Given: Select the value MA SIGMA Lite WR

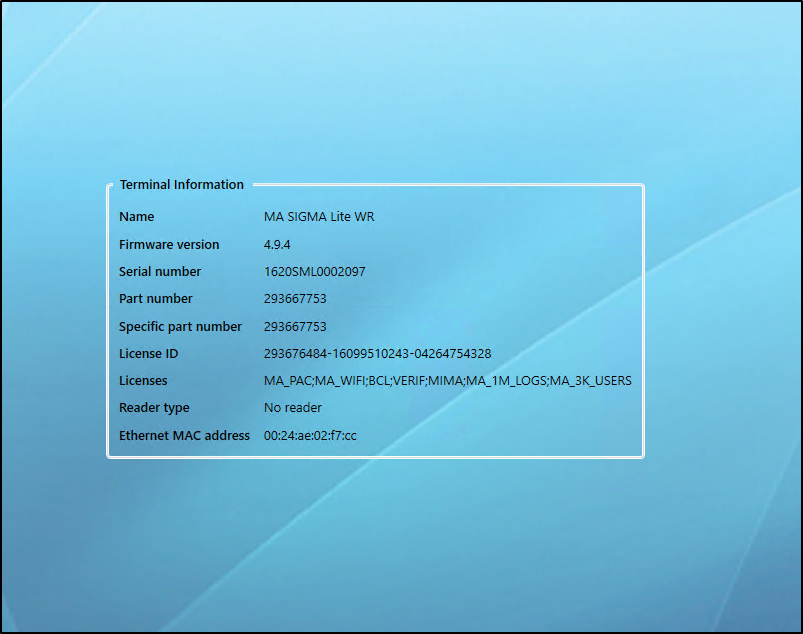Looking at the screenshot, I should (x=319, y=217).
